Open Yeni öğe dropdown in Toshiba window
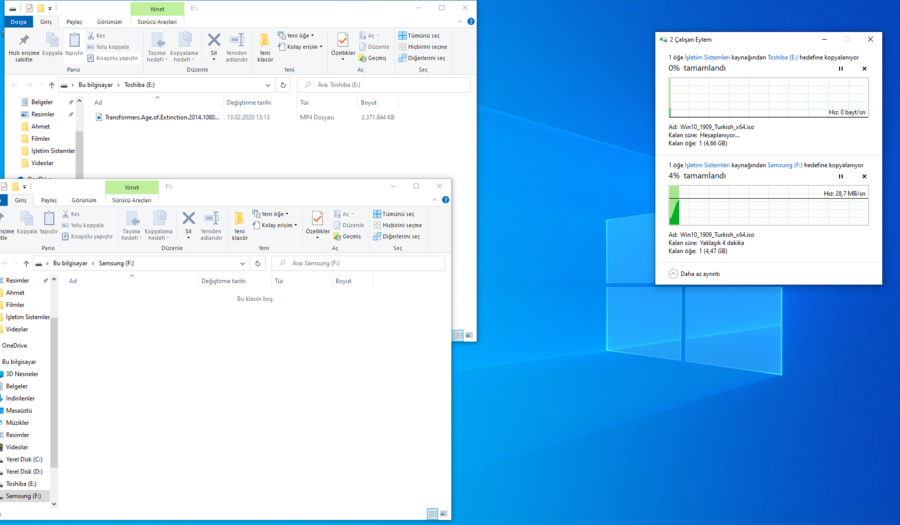This screenshot has width=900, height=525. [296, 36]
